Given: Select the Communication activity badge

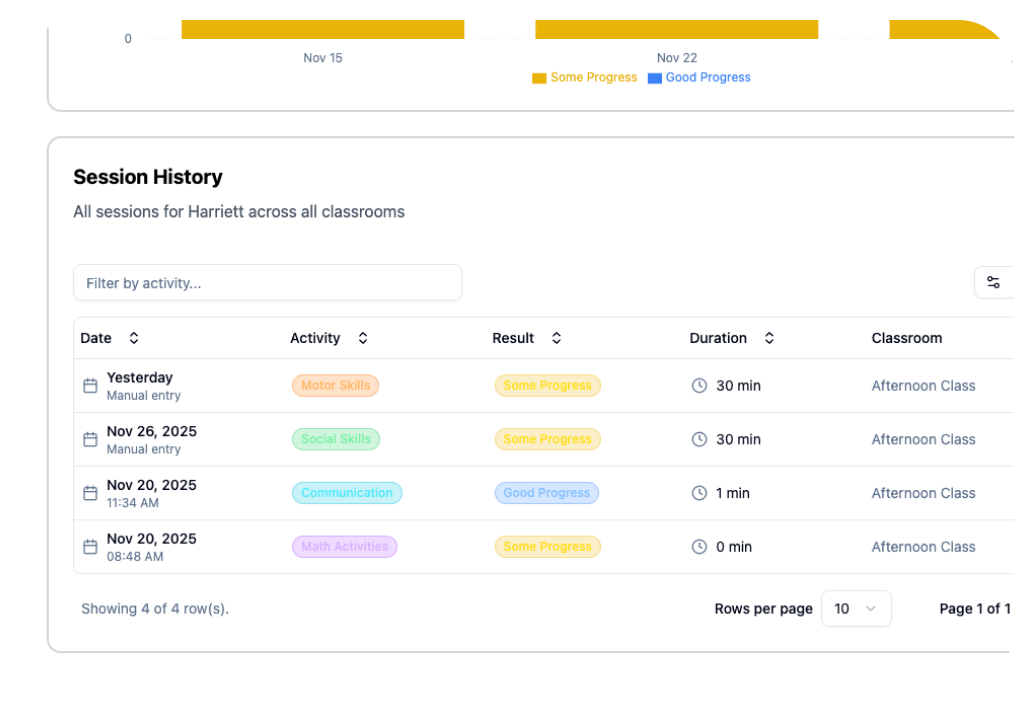Looking at the screenshot, I should (x=347, y=493).
